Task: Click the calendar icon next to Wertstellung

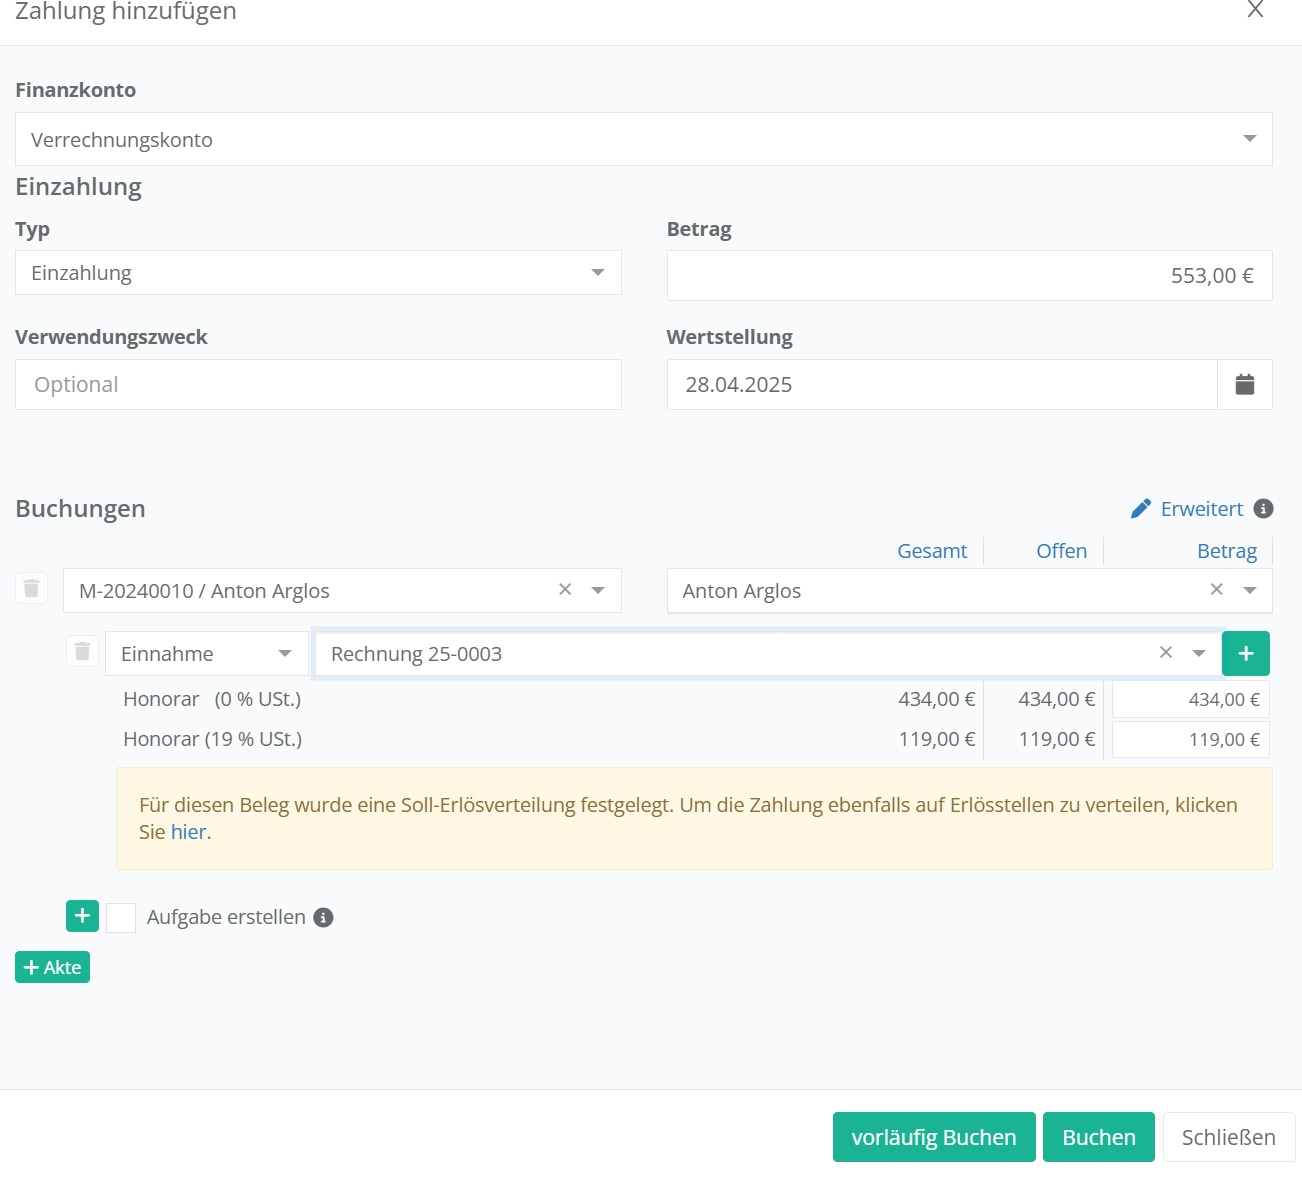Action: pos(1244,385)
